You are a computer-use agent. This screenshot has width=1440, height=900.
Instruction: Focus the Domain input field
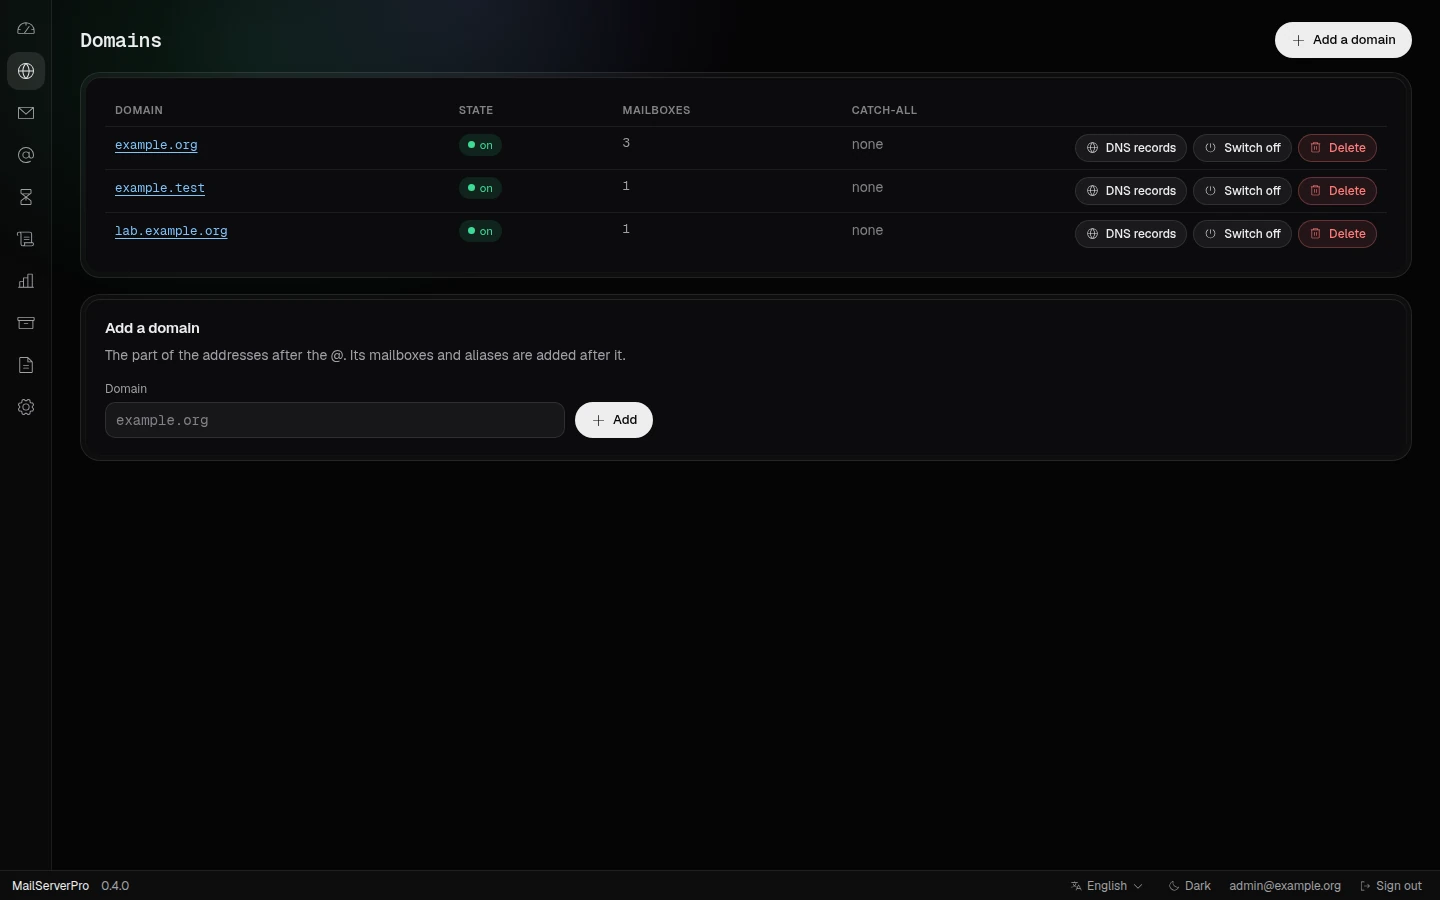(335, 420)
